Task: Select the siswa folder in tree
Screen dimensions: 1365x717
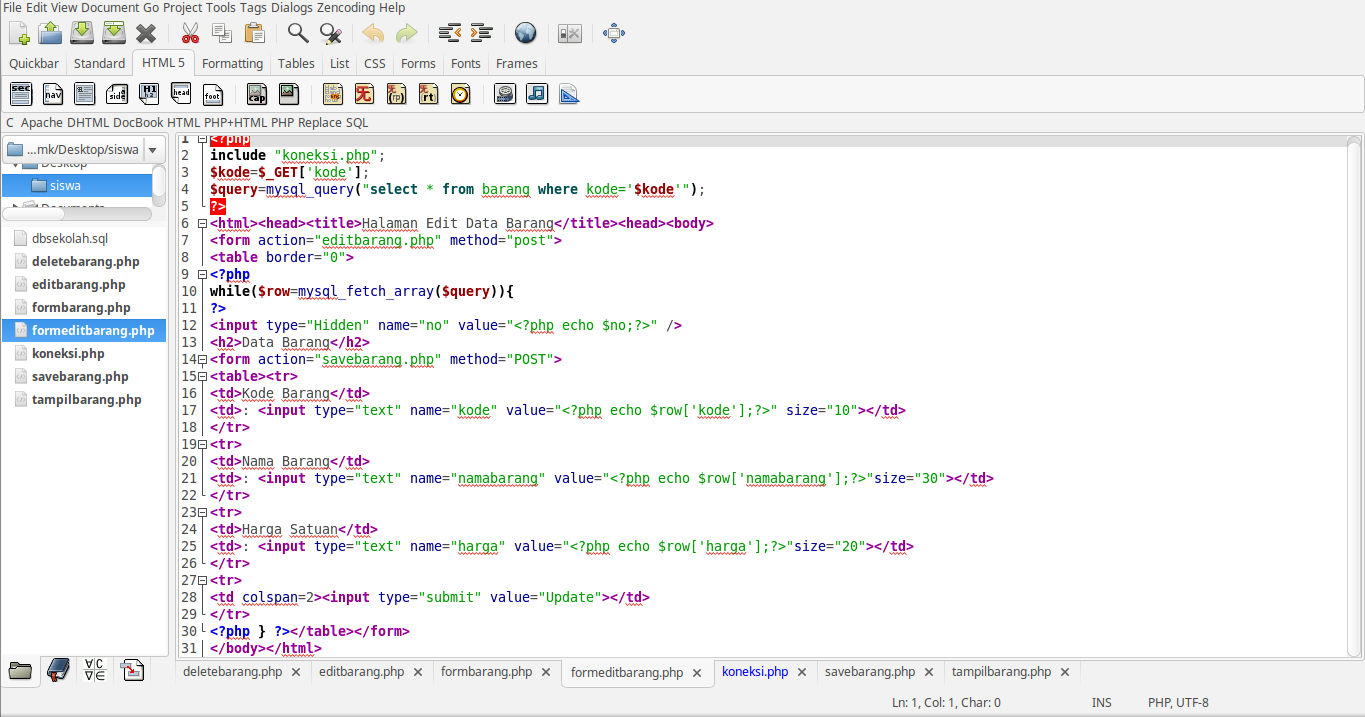Action: [65, 185]
